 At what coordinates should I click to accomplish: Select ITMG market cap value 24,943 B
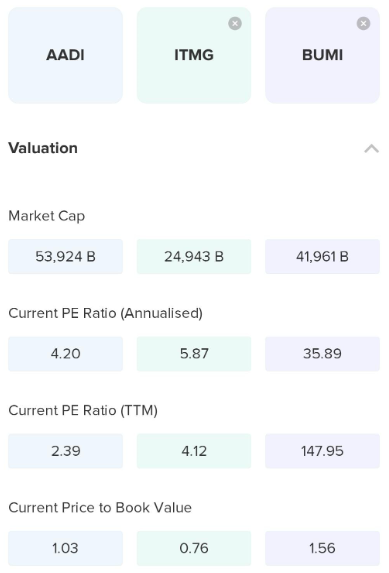click(x=194, y=257)
